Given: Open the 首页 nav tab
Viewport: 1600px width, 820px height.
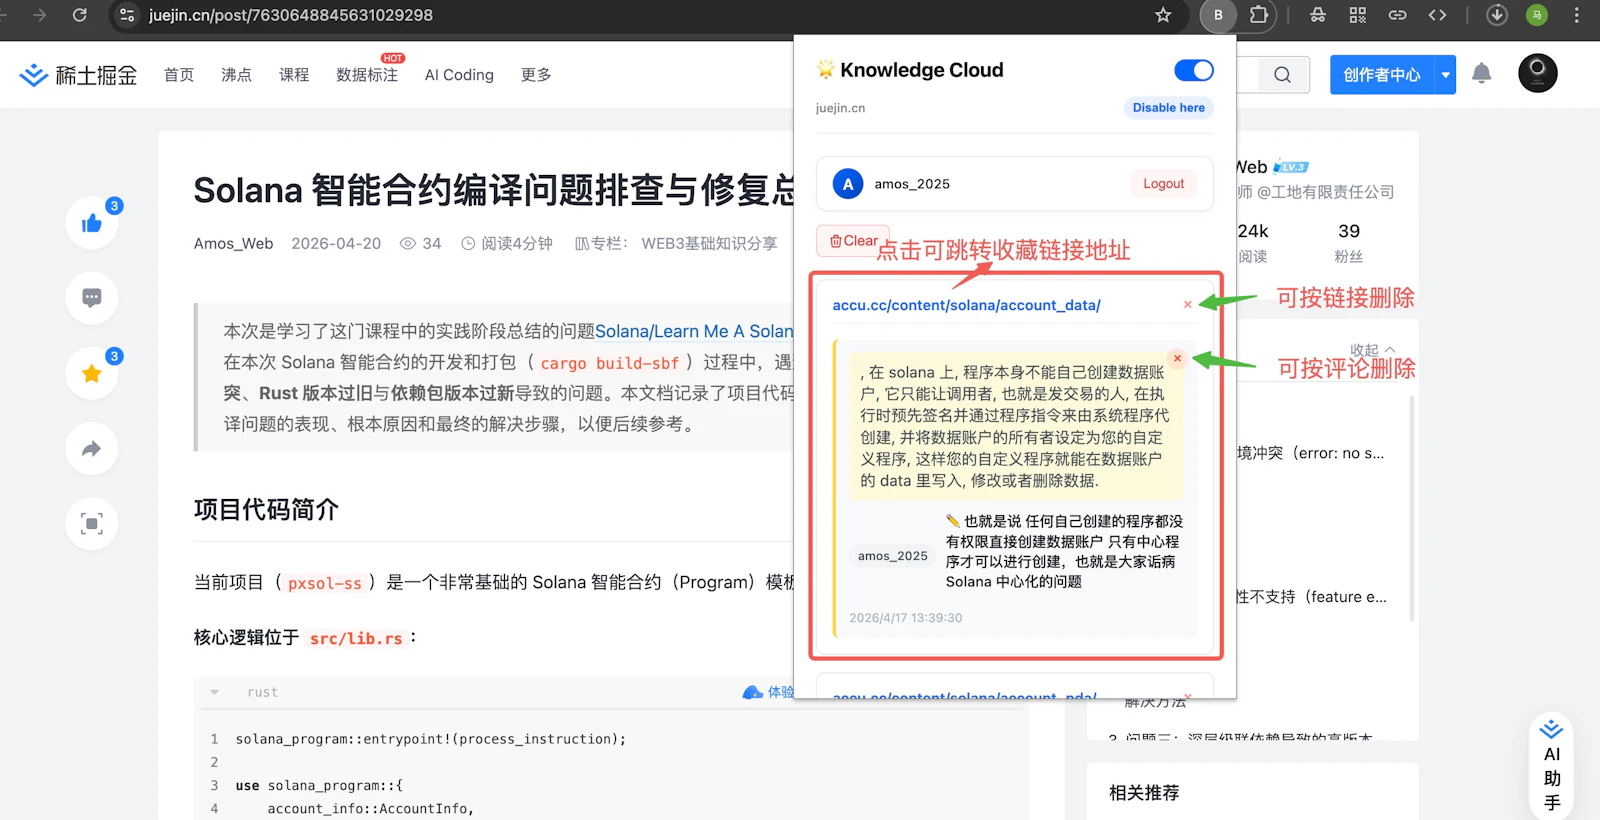Looking at the screenshot, I should tap(179, 75).
